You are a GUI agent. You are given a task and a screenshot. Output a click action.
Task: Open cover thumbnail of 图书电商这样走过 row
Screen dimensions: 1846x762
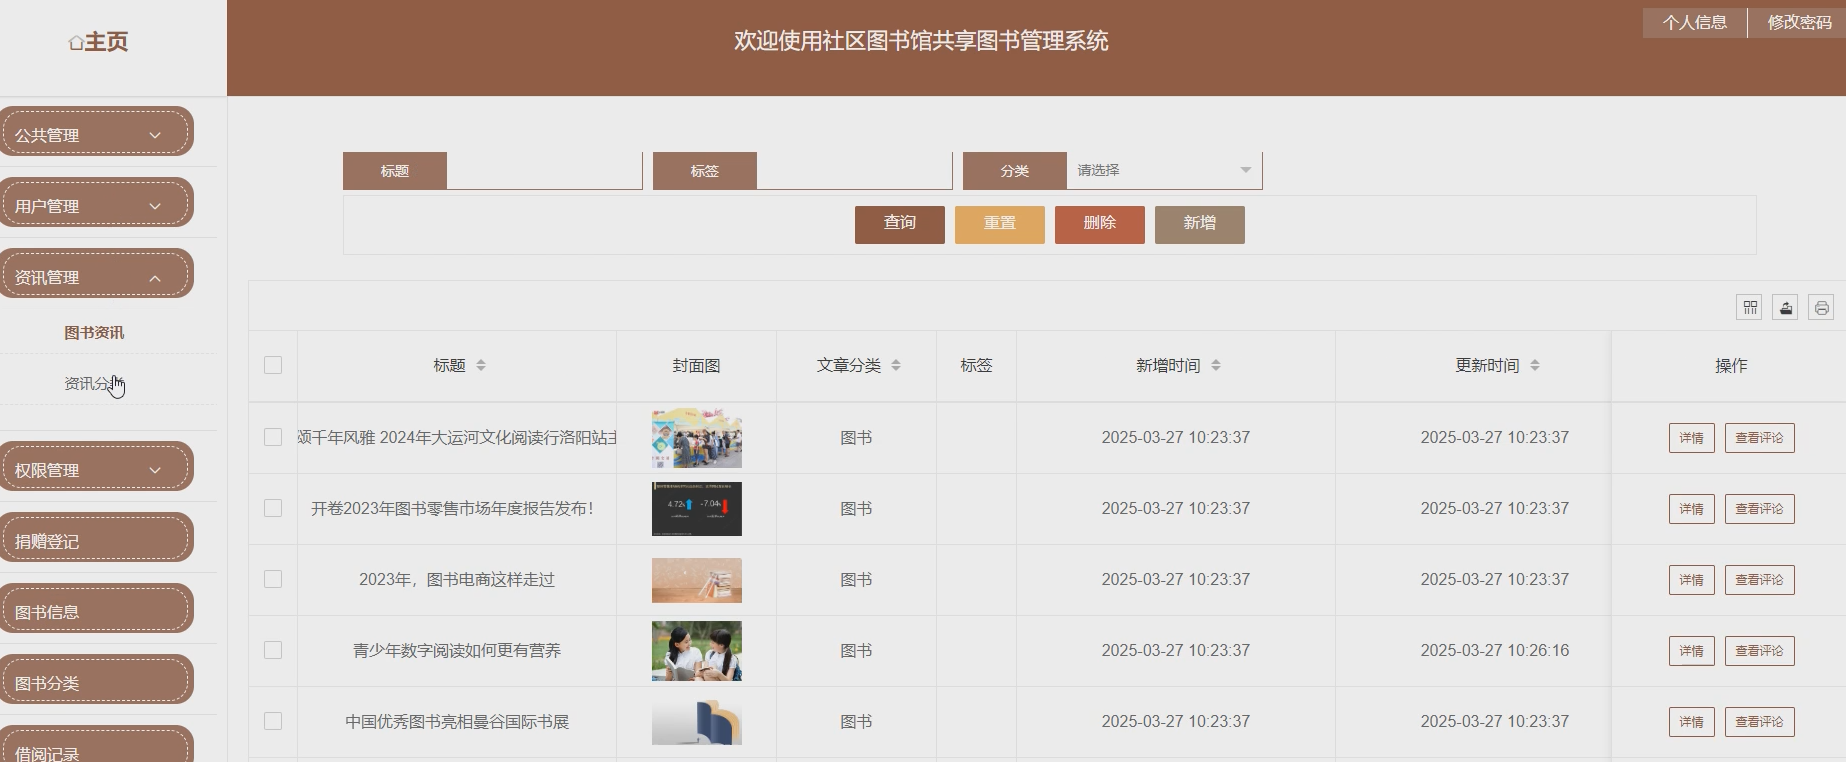coord(697,580)
